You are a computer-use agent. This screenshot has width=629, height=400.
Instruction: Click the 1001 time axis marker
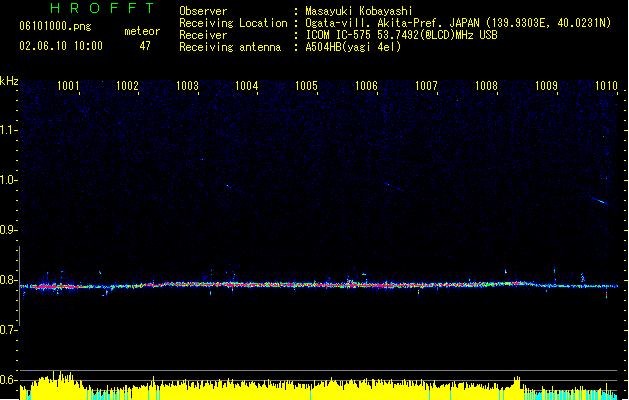[68, 86]
